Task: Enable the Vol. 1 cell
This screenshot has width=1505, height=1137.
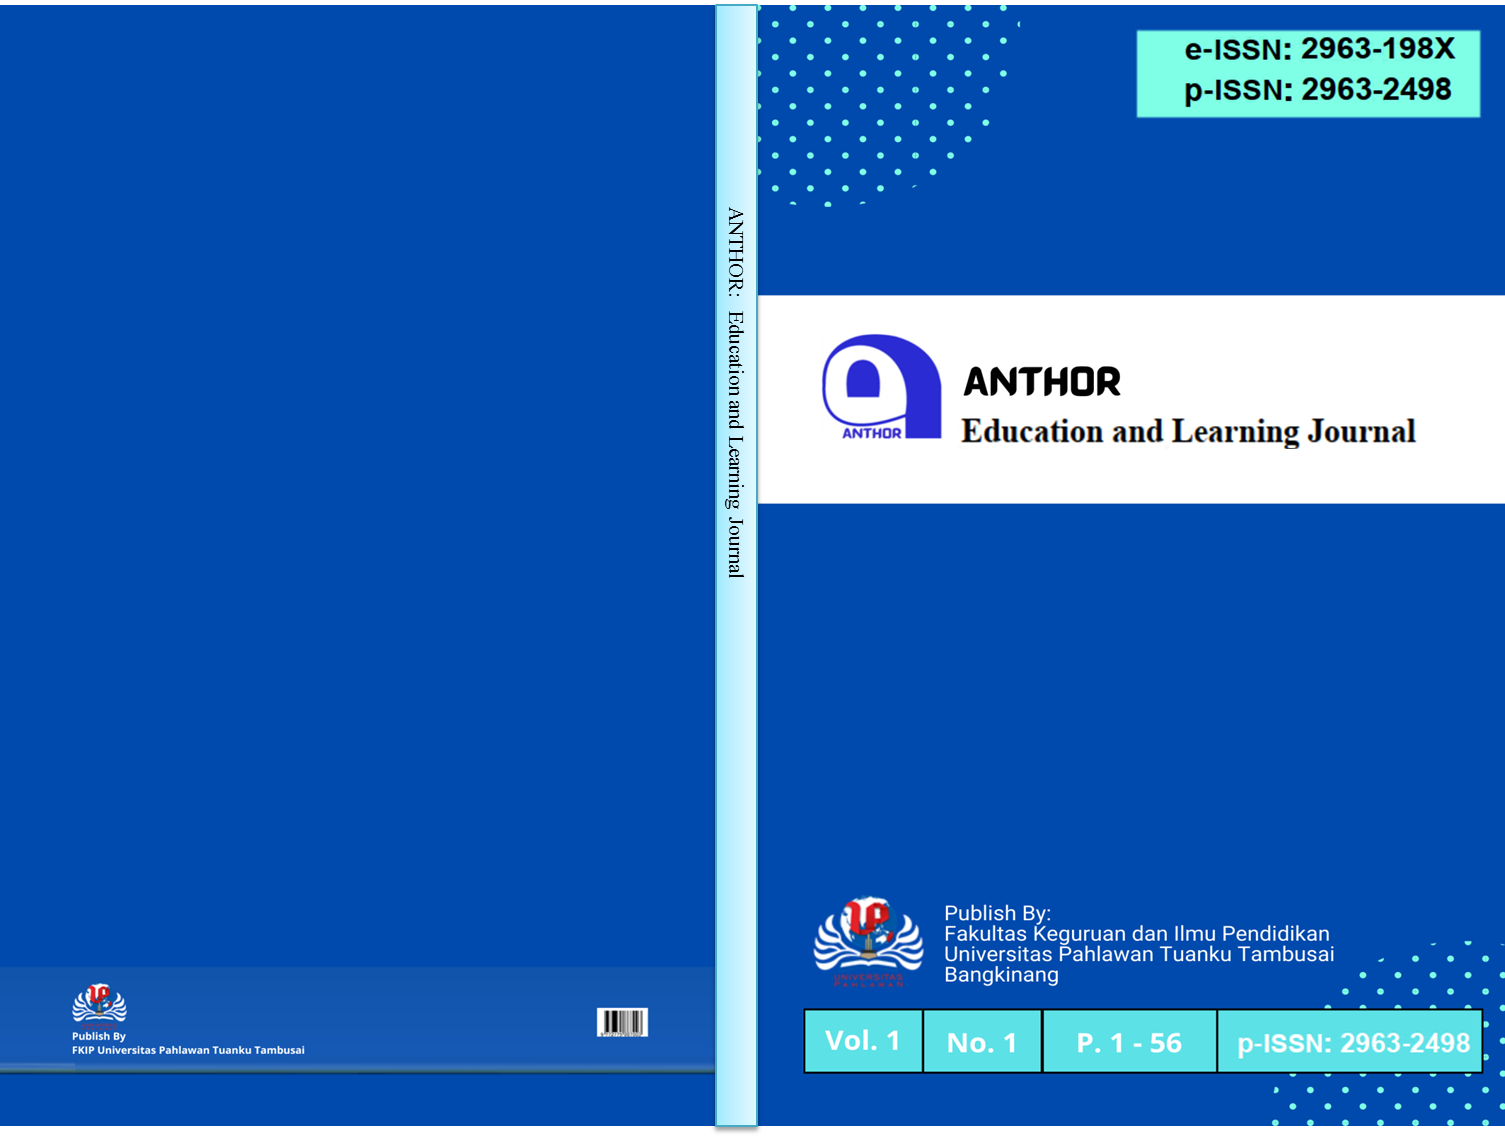Action: click(863, 1041)
